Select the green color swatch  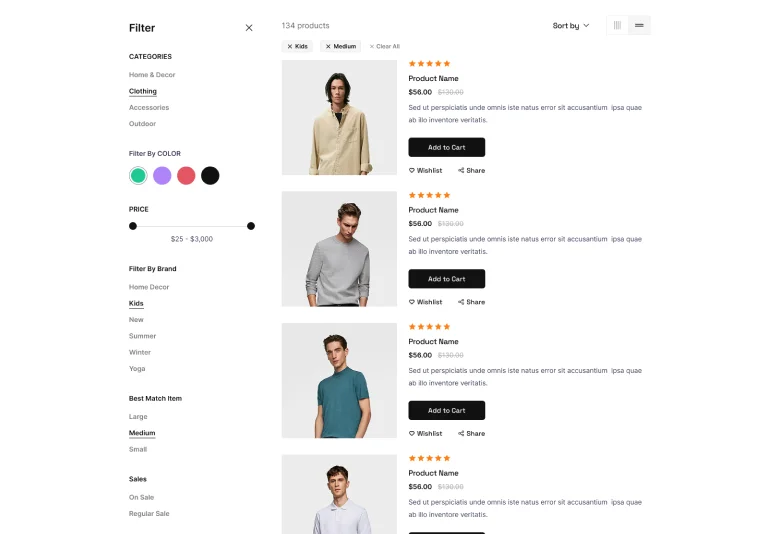[x=138, y=176]
